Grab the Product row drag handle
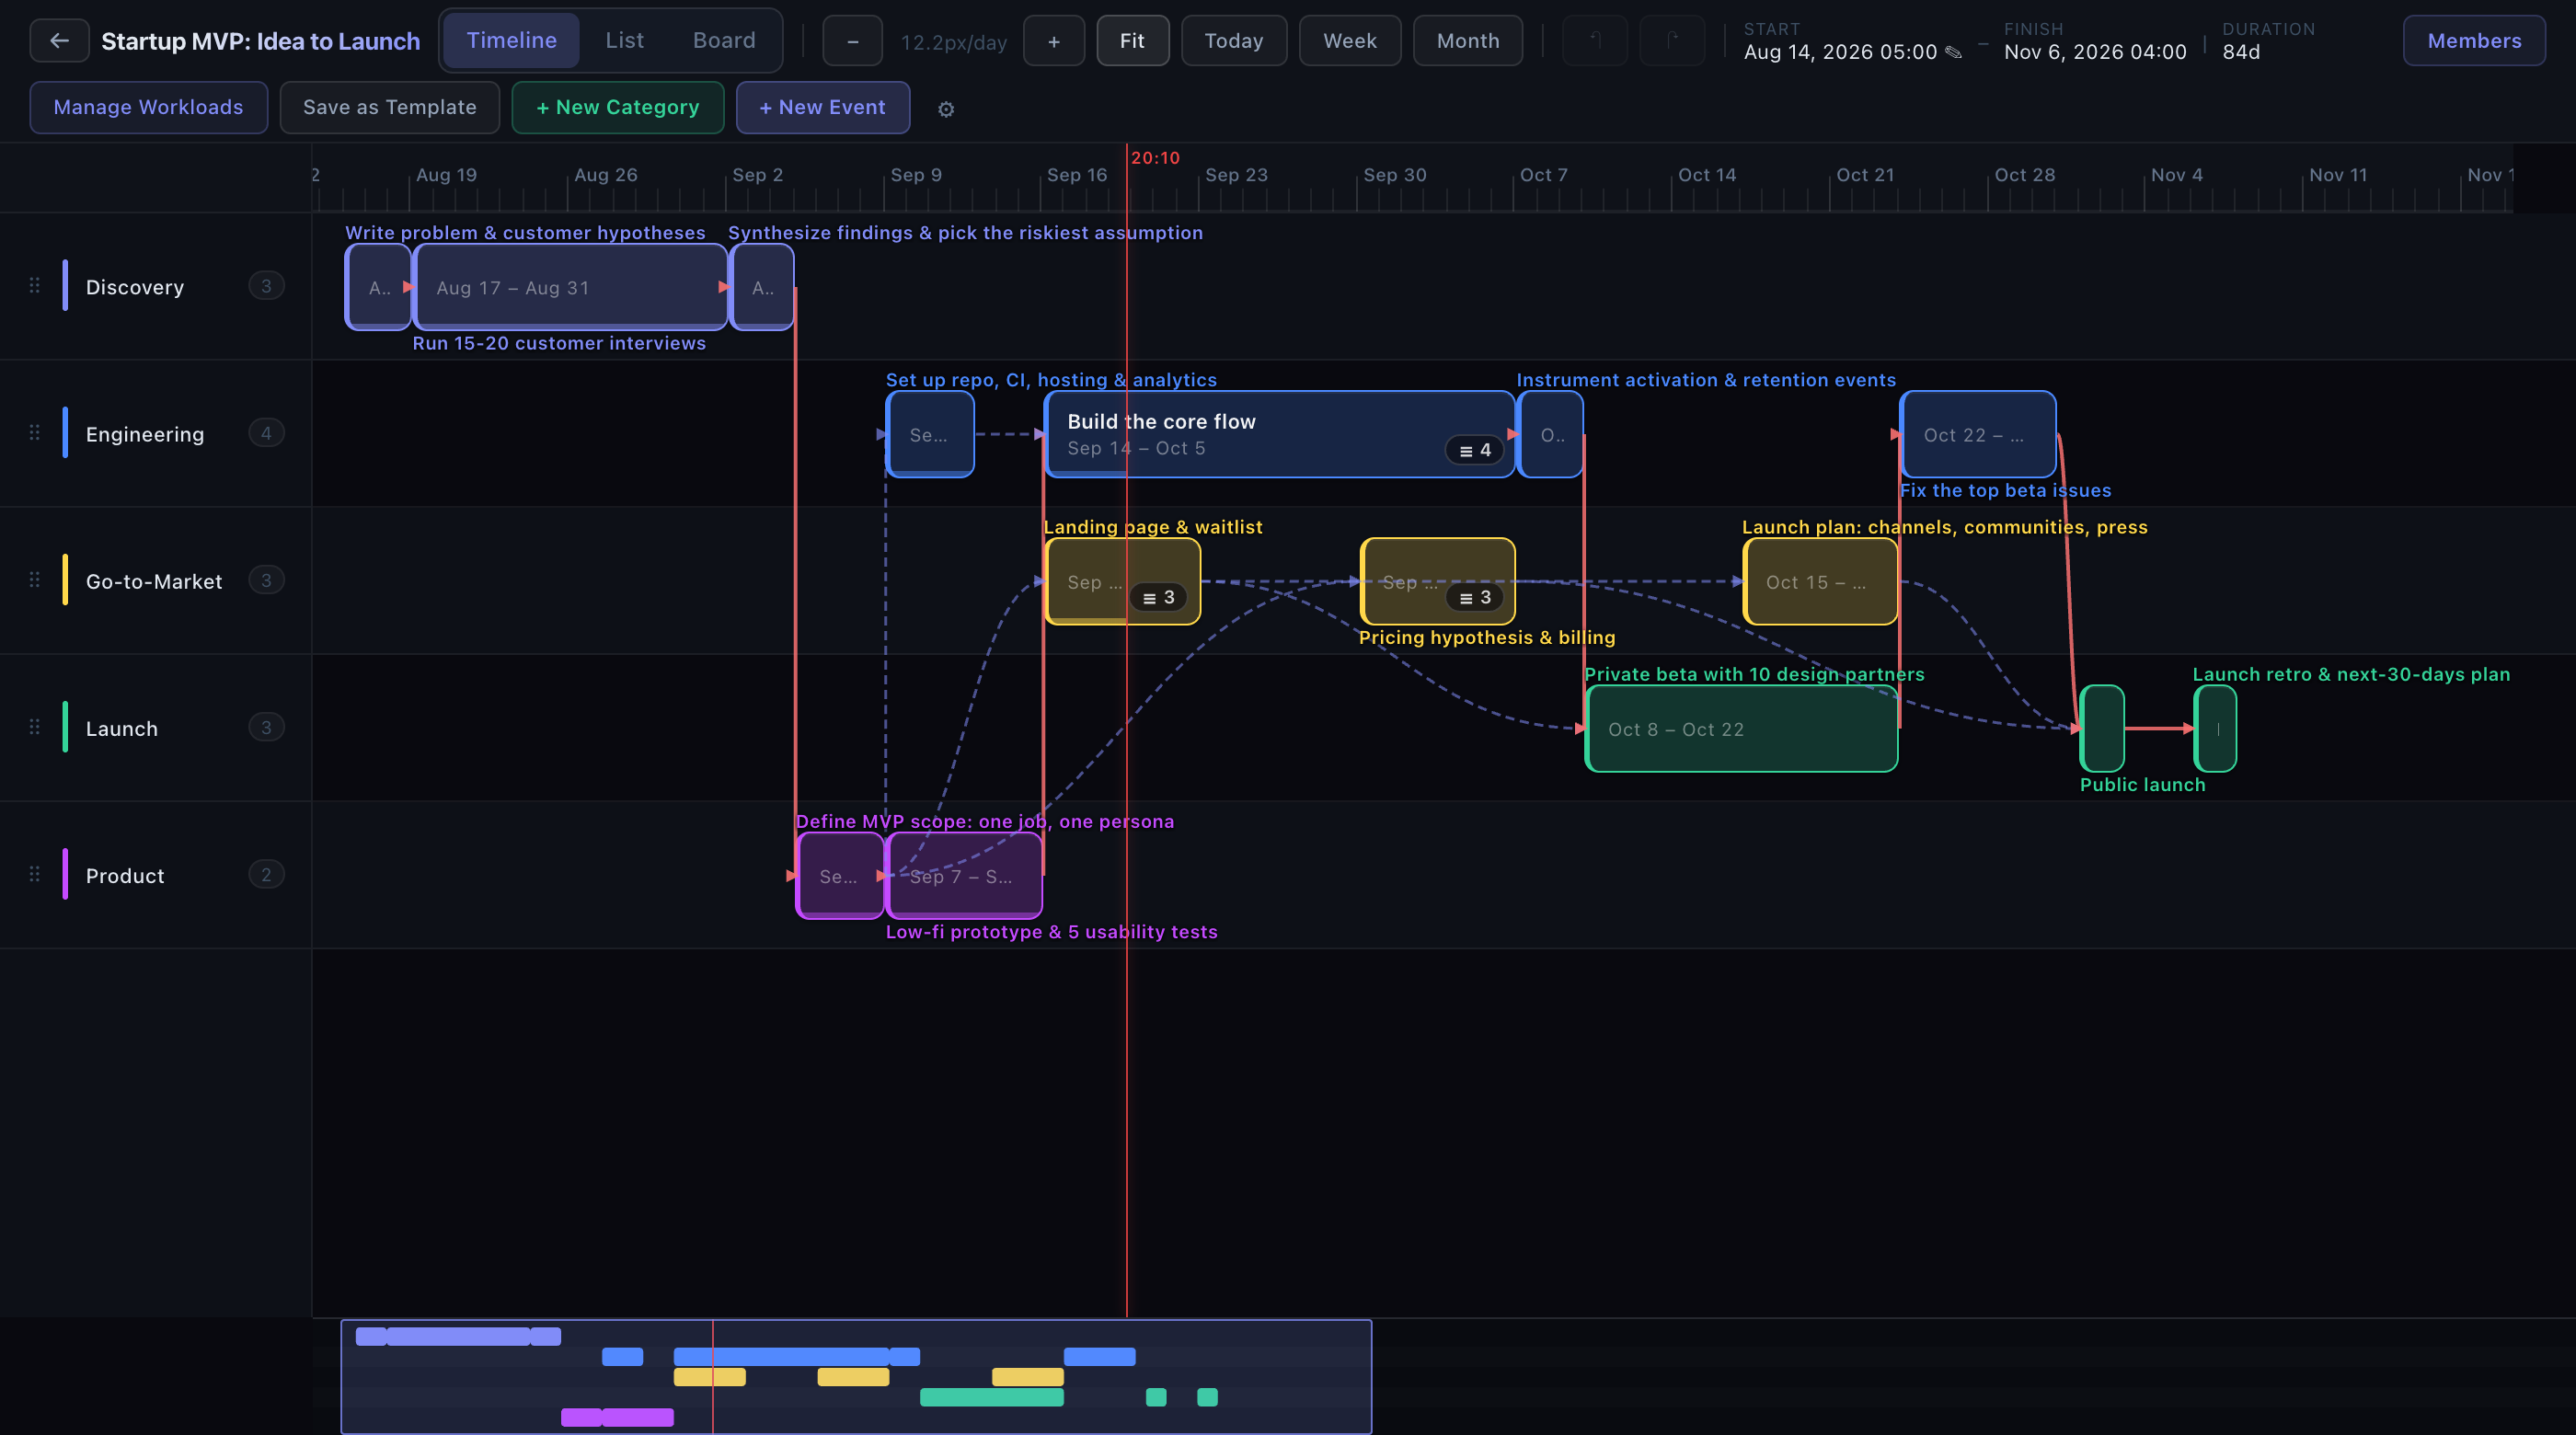 (x=35, y=874)
